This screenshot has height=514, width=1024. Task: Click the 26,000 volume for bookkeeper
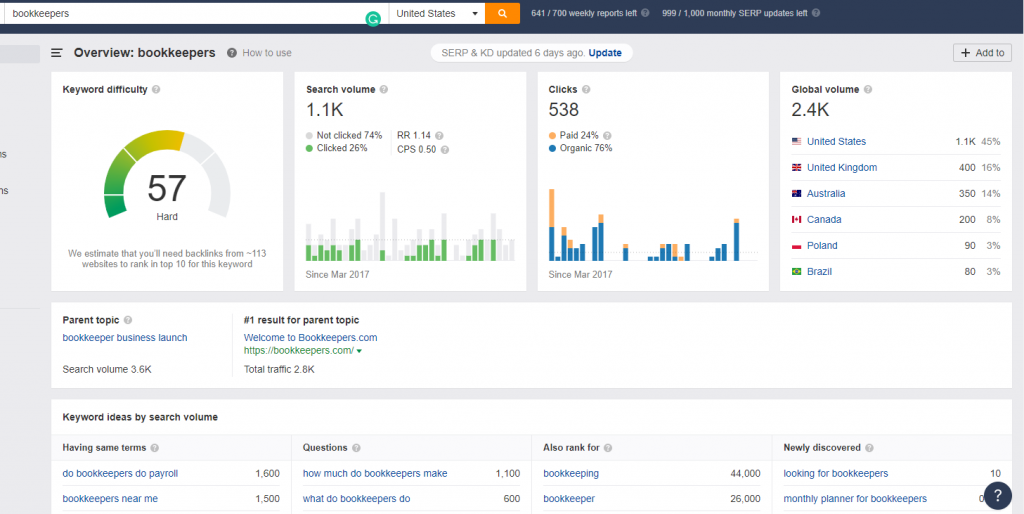point(745,498)
